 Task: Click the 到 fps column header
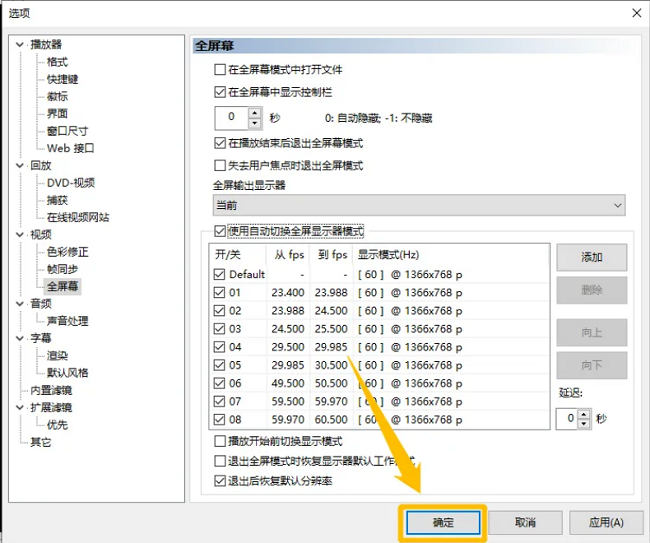click(x=331, y=255)
